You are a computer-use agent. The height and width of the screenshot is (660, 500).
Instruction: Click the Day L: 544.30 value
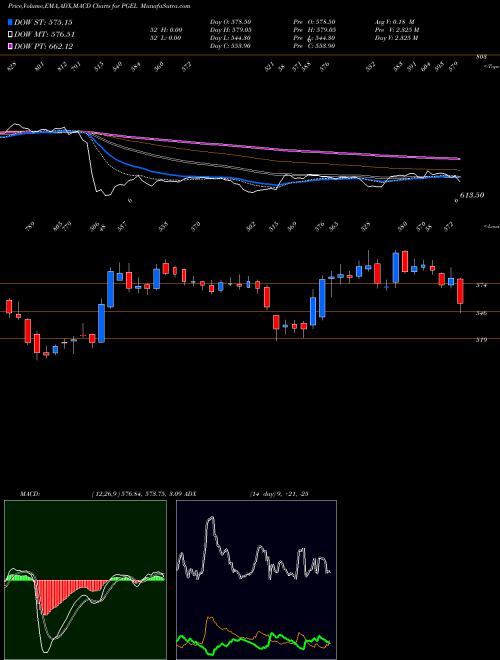tap(230, 38)
